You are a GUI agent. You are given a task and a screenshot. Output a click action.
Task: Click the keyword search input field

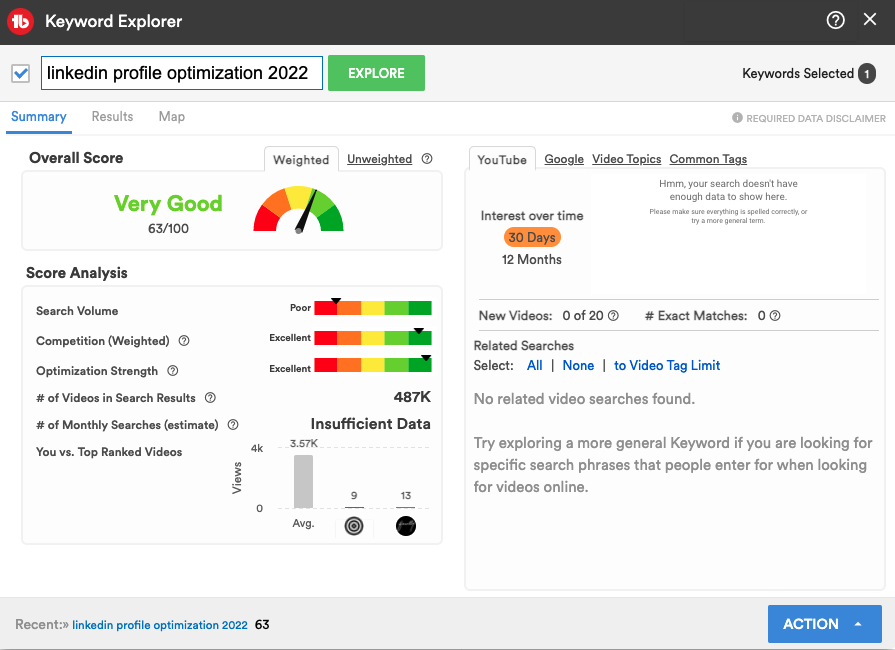click(182, 73)
